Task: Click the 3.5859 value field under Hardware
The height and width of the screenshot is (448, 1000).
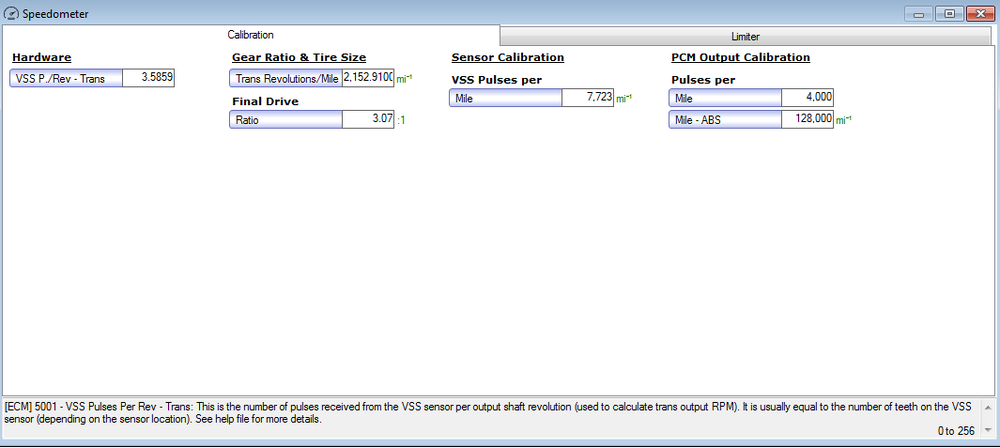Action: tap(148, 78)
